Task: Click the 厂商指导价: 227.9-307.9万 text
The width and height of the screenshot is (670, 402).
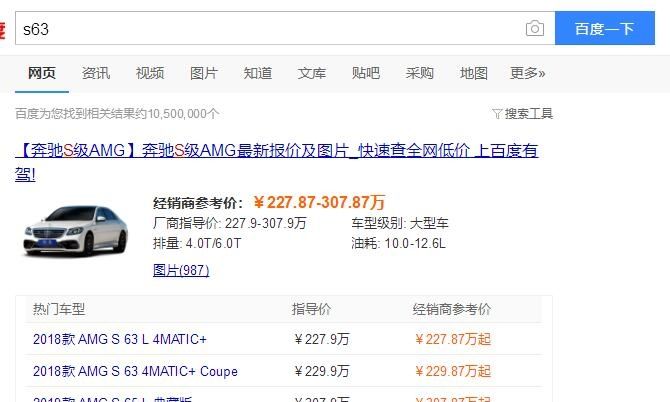Action: [229, 223]
